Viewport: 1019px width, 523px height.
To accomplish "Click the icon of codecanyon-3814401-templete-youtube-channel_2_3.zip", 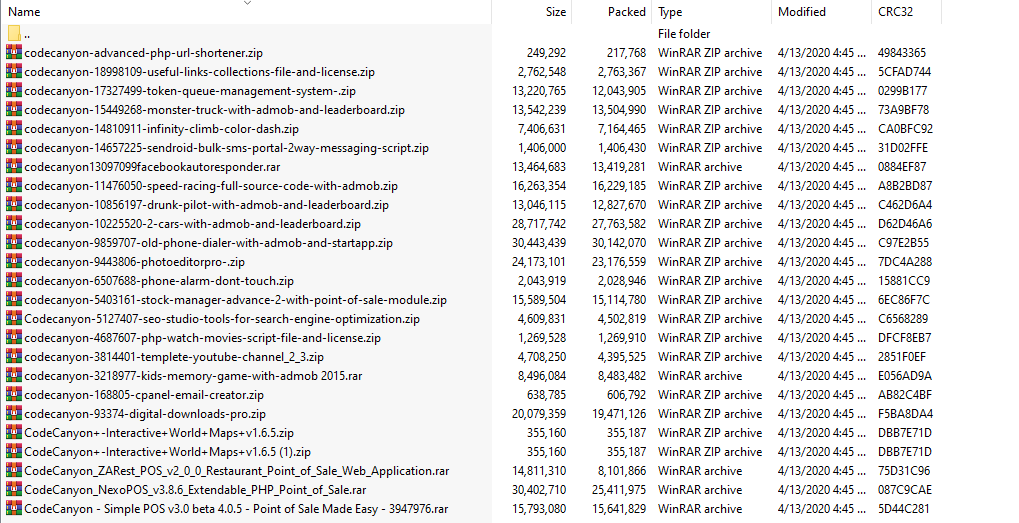I will click(x=14, y=357).
